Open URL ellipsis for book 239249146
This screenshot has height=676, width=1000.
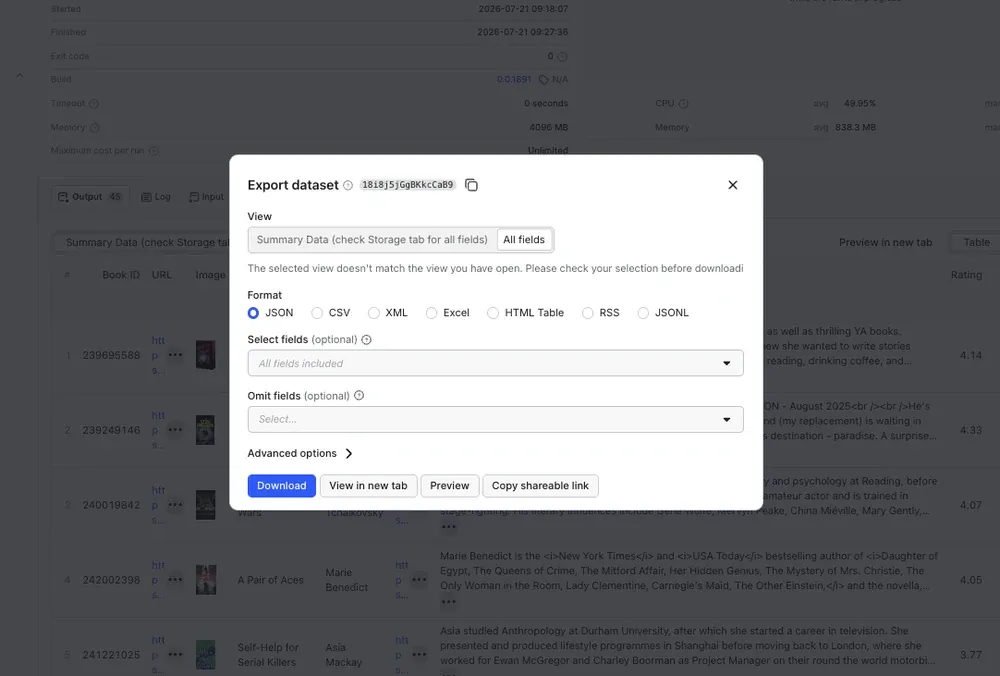[175, 430]
